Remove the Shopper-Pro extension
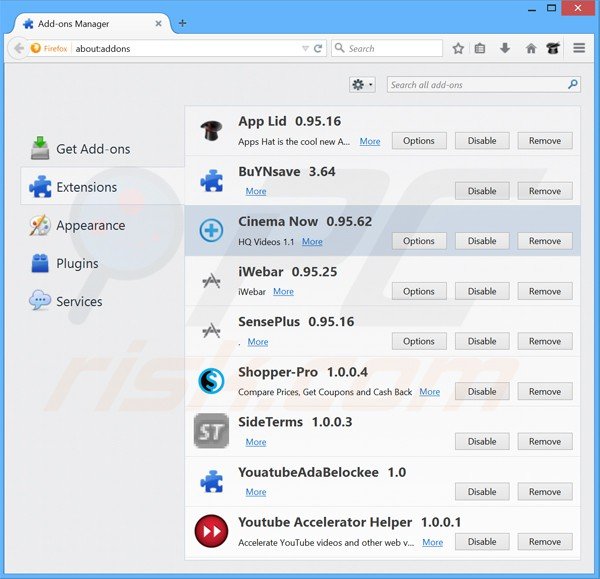 545,391
